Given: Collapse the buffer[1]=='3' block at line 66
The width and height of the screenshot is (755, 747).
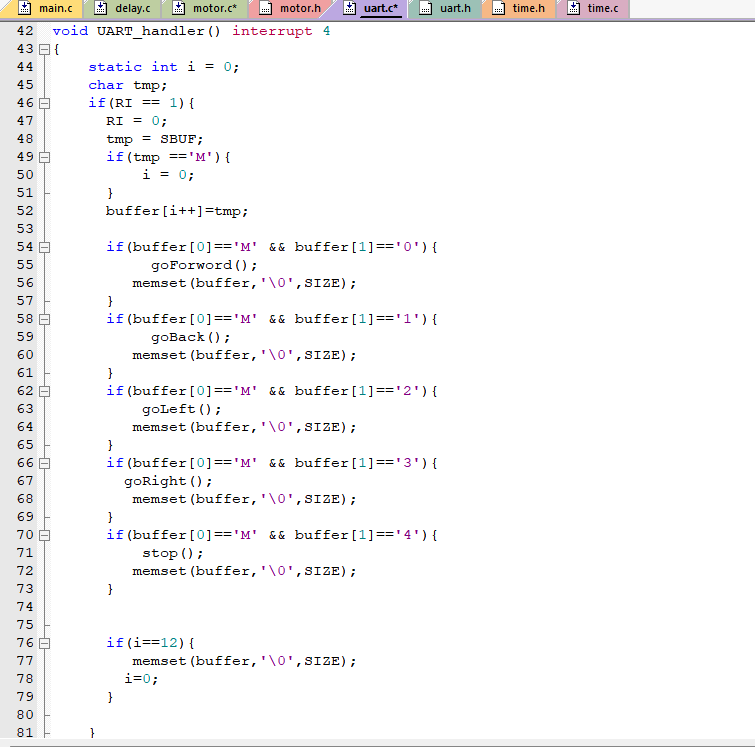Looking at the screenshot, I should [x=44, y=463].
